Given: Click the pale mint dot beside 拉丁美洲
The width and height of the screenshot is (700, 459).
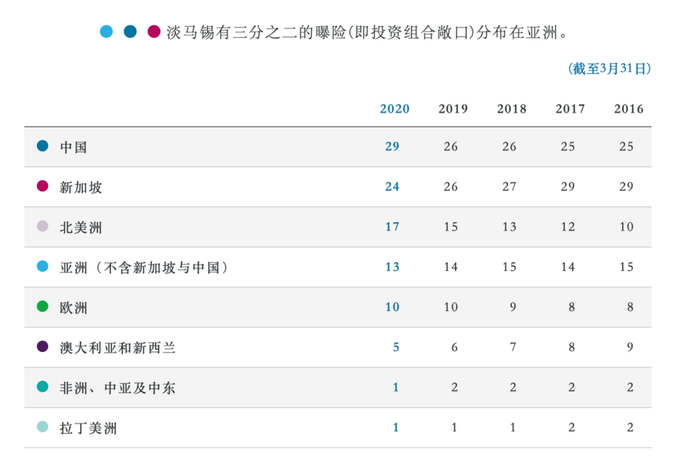Looking at the screenshot, I should (42, 427).
